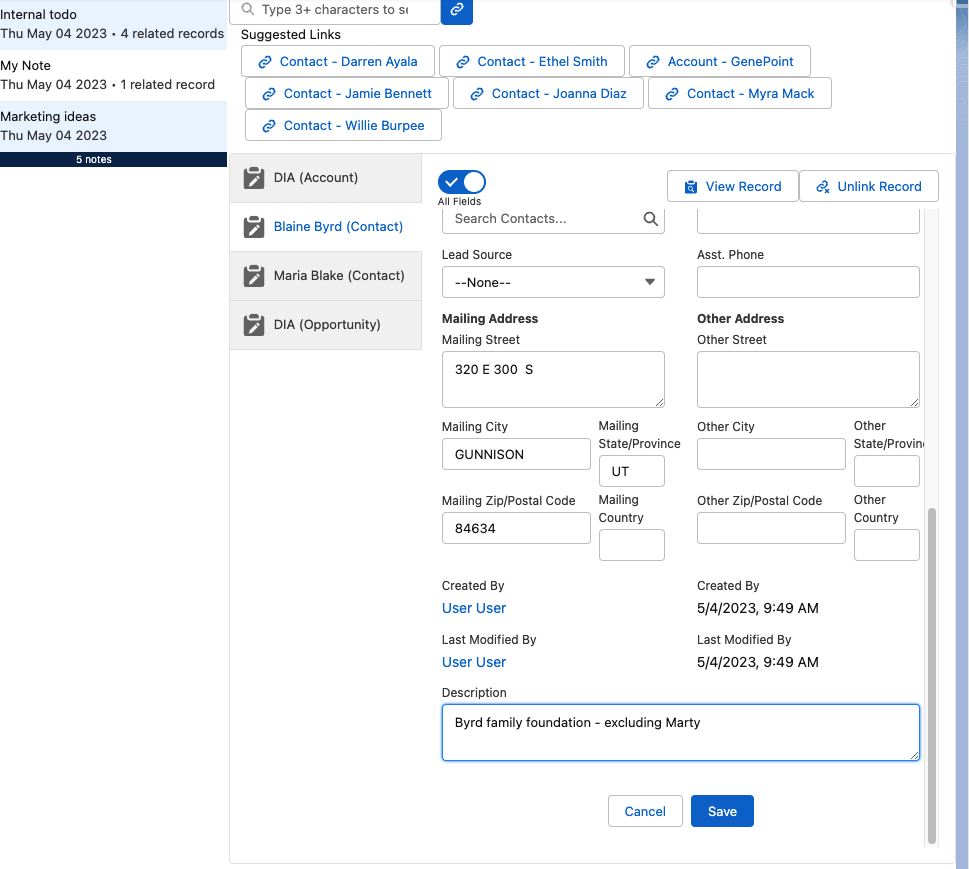Toggle the All Fields switch off
969x869 pixels.
click(x=462, y=182)
